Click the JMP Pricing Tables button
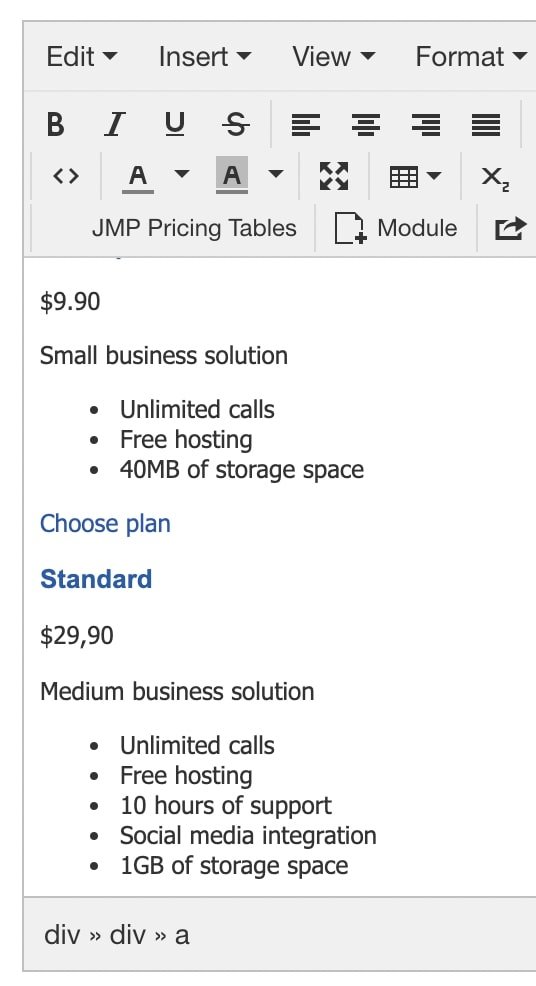Image resolution: width=536 pixels, height=986 pixels. 194,228
